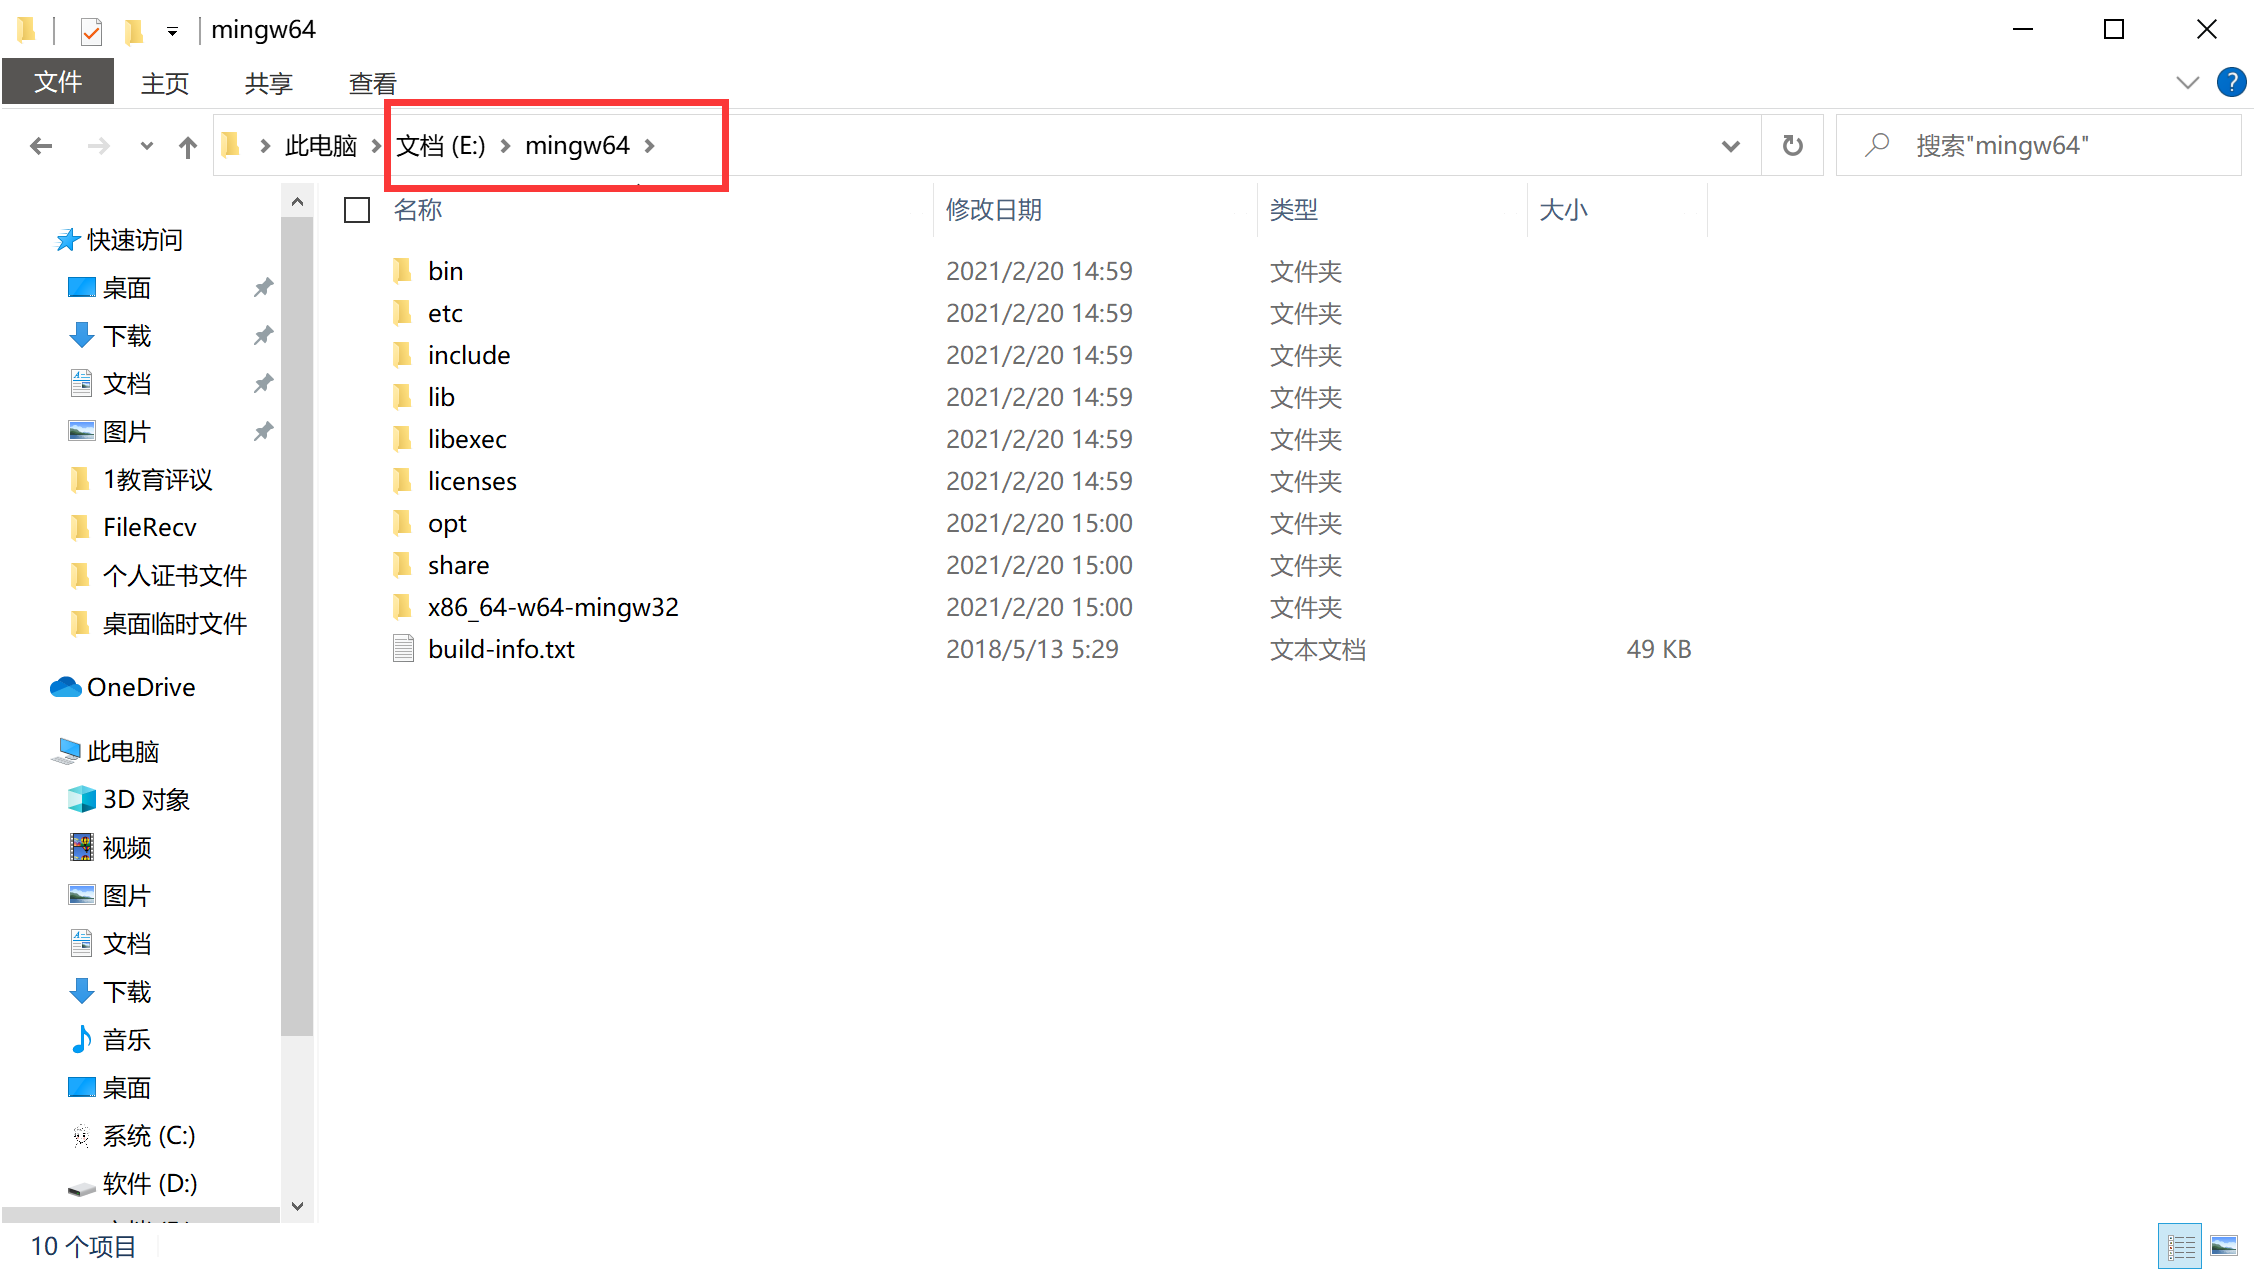Switch to large thumbnails view icon
The height and width of the screenshot is (1271, 2256).
tap(2224, 1246)
